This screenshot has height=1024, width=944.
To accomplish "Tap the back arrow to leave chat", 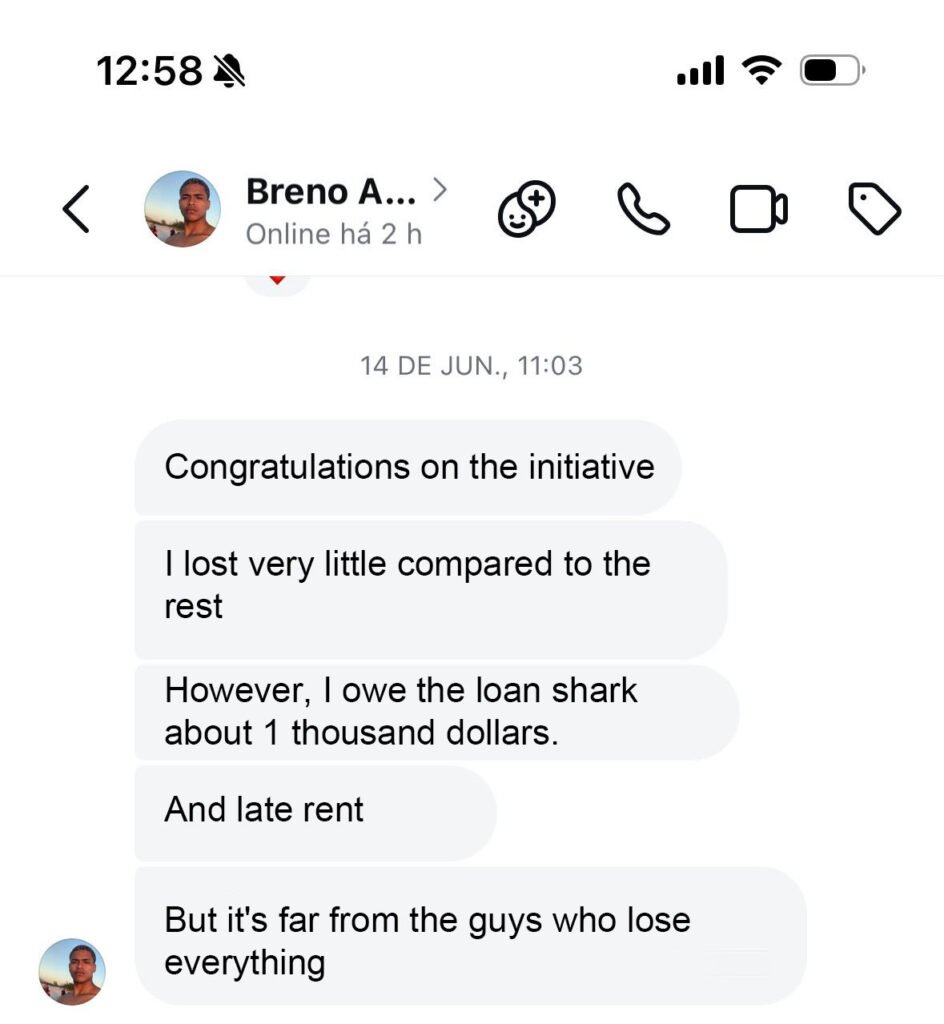I will click(x=77, y=210).
